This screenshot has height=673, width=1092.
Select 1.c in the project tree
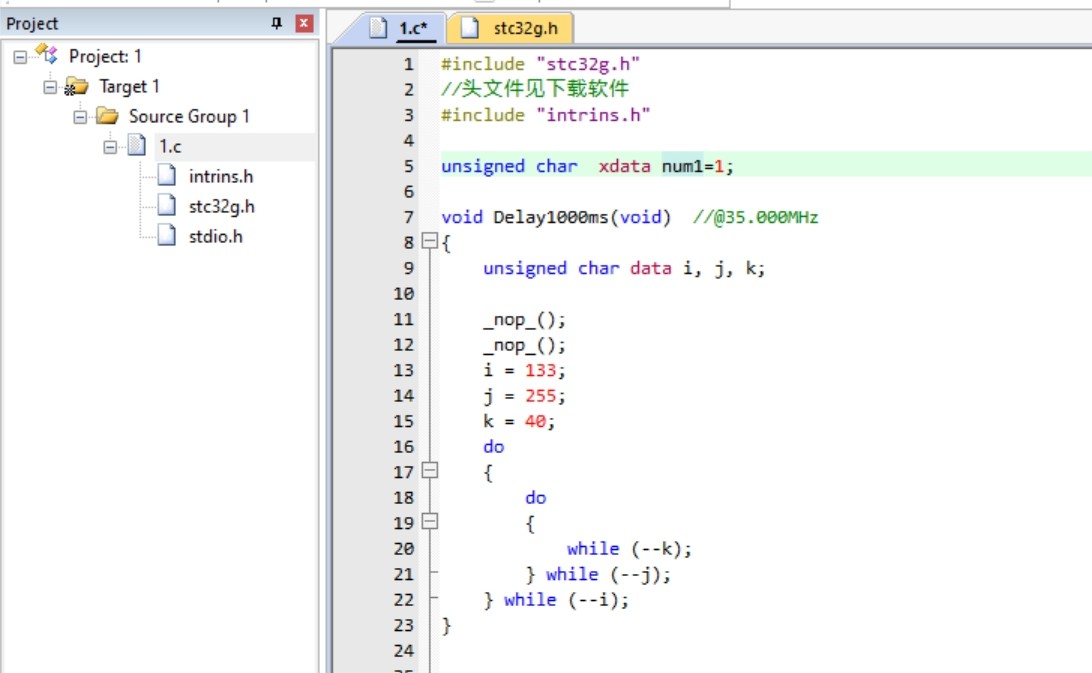[170, 146]
